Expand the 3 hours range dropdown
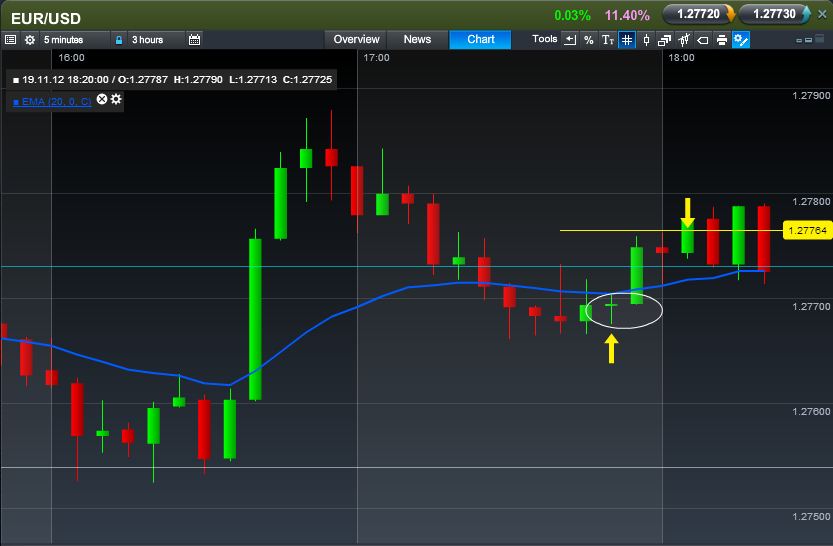833x546 pixels. [x=154, y=40]
